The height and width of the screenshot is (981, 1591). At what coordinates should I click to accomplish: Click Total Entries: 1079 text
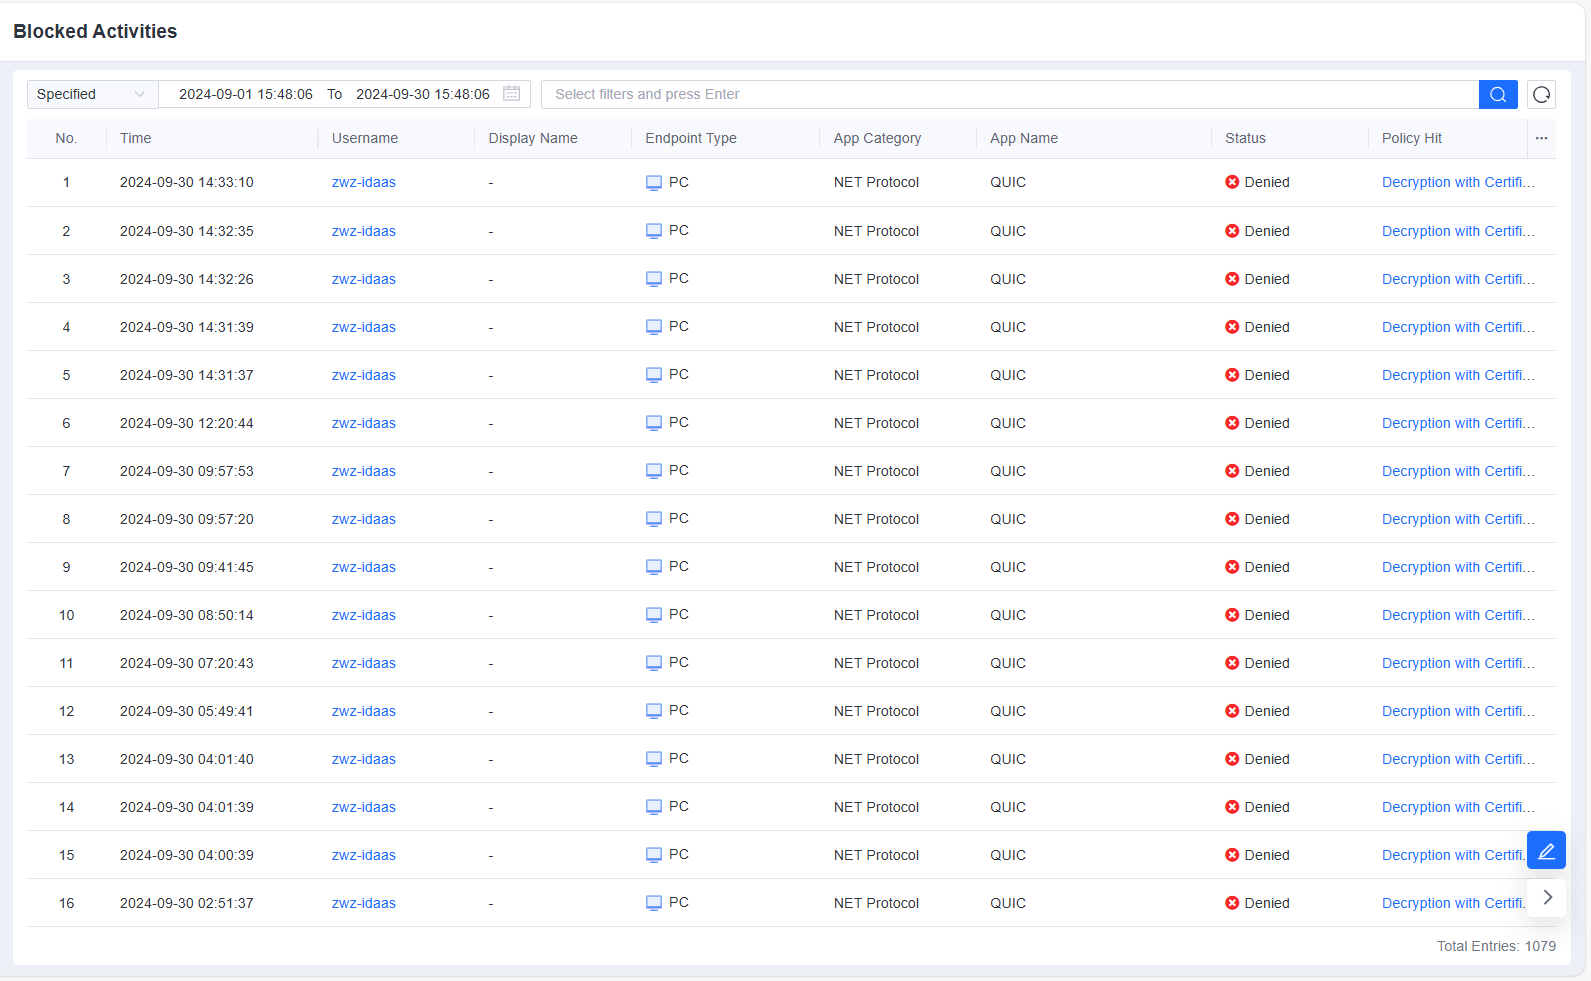[1496, 946]
